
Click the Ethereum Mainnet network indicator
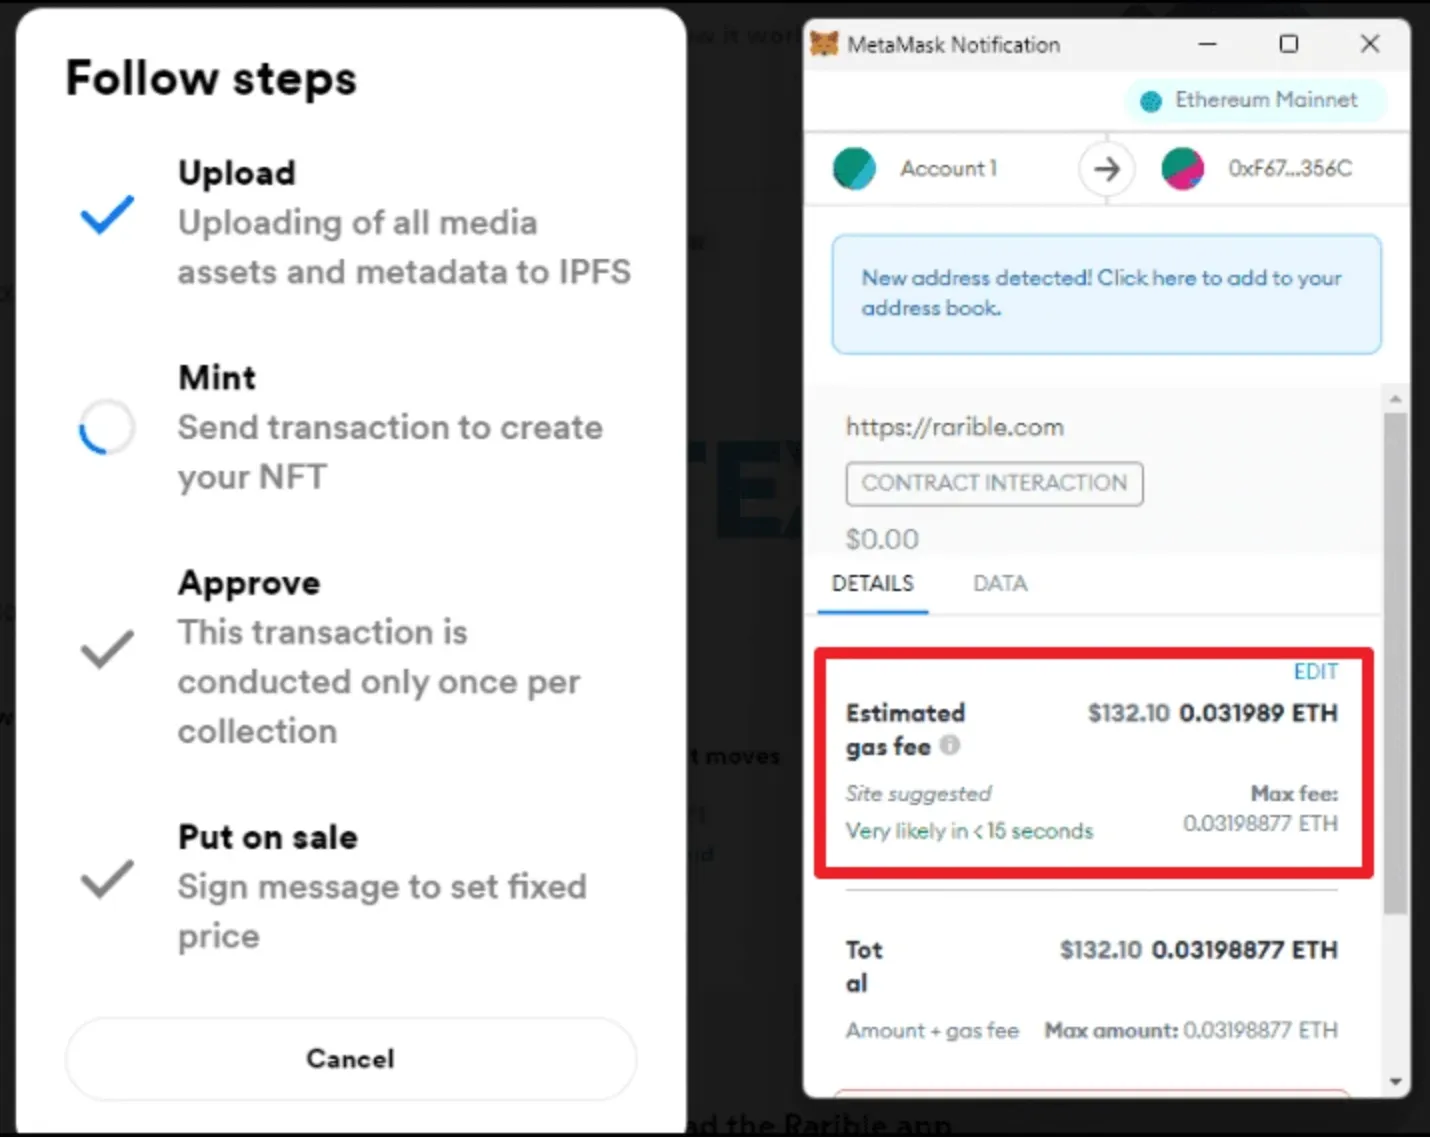pyautogui.click(x=1254, y=100)
